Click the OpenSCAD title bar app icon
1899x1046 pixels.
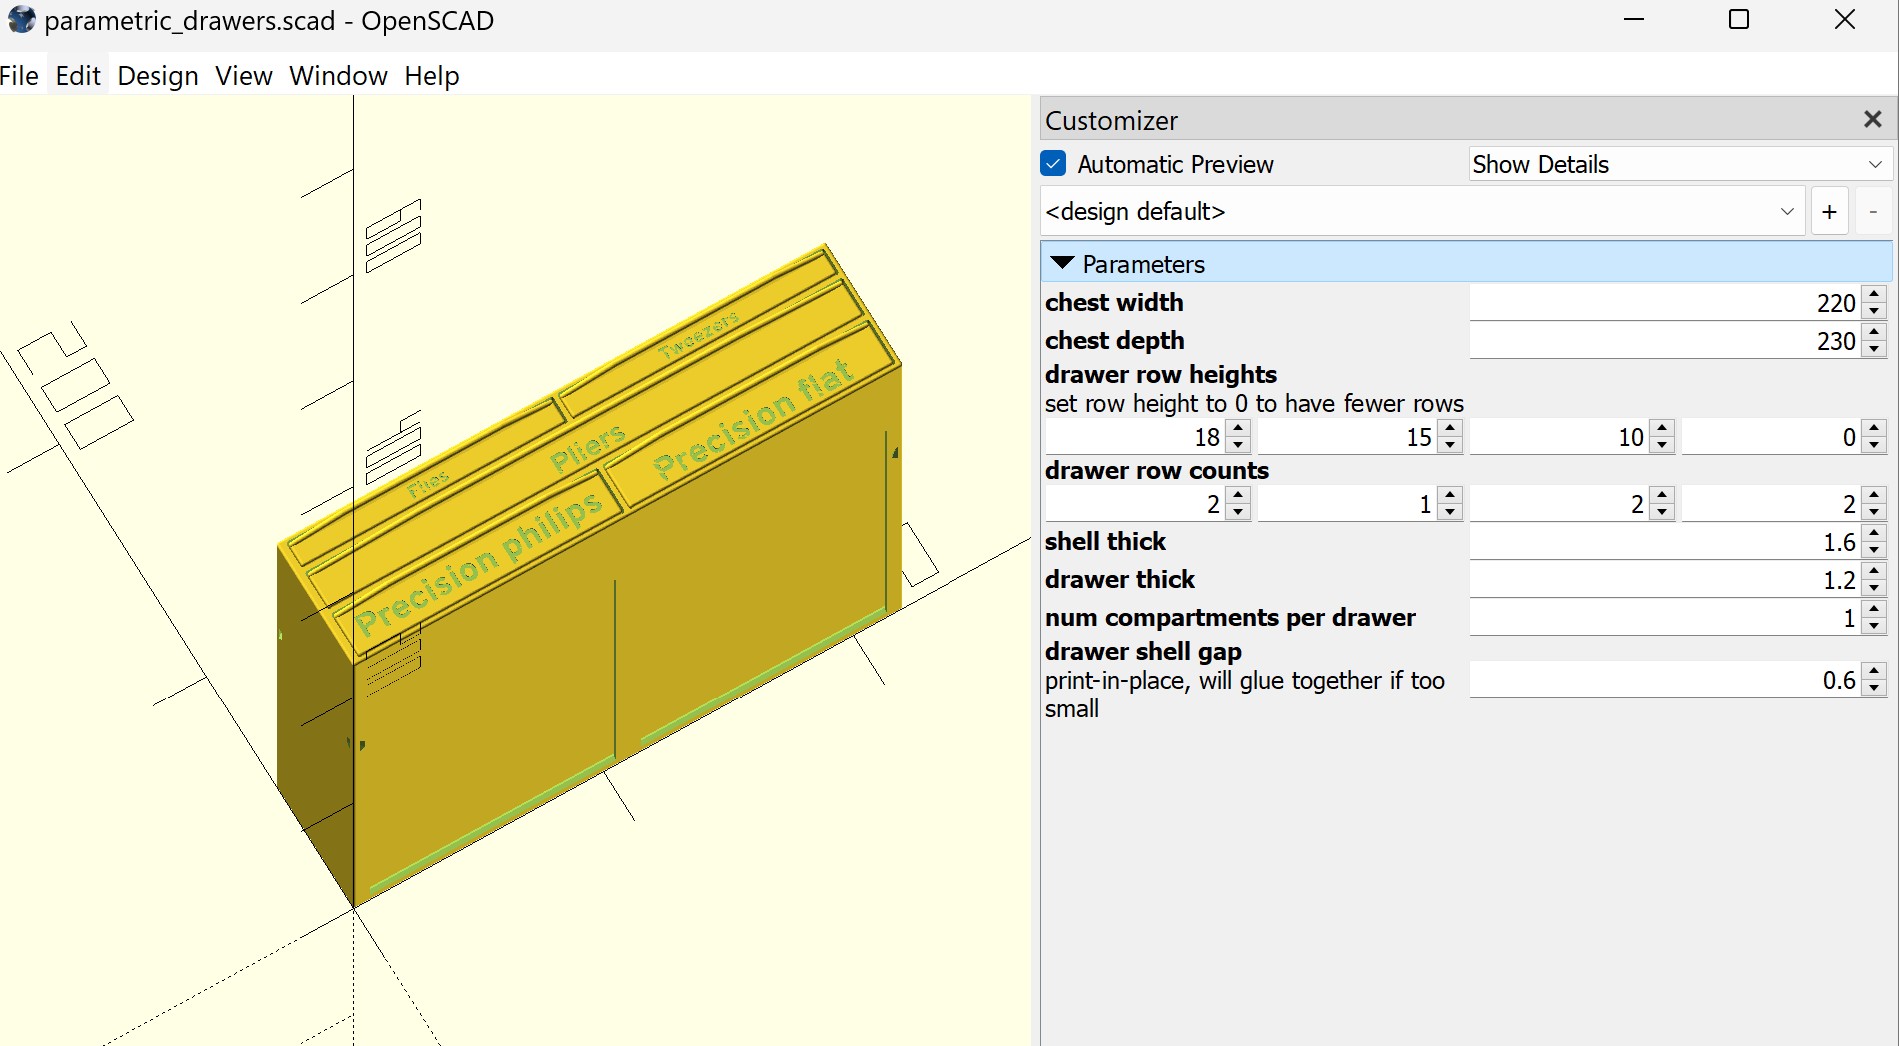coord(21,20)
